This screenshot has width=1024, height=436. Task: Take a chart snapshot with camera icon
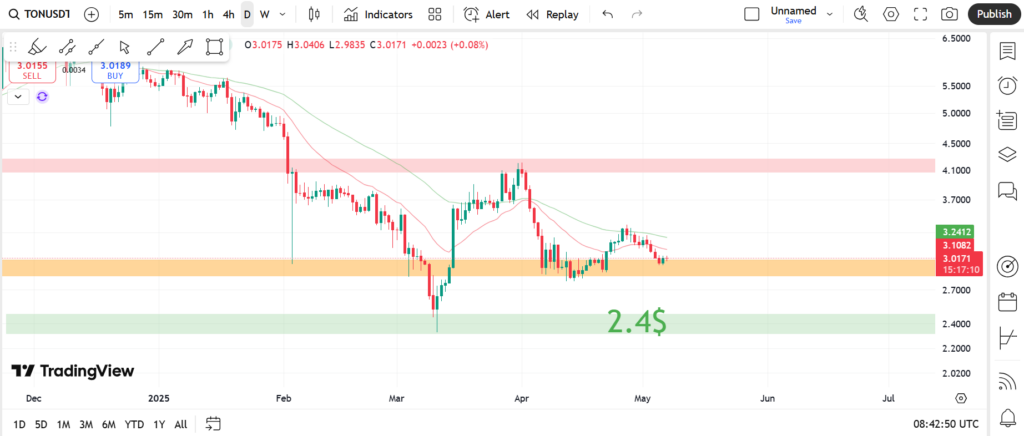coord(950,14)
